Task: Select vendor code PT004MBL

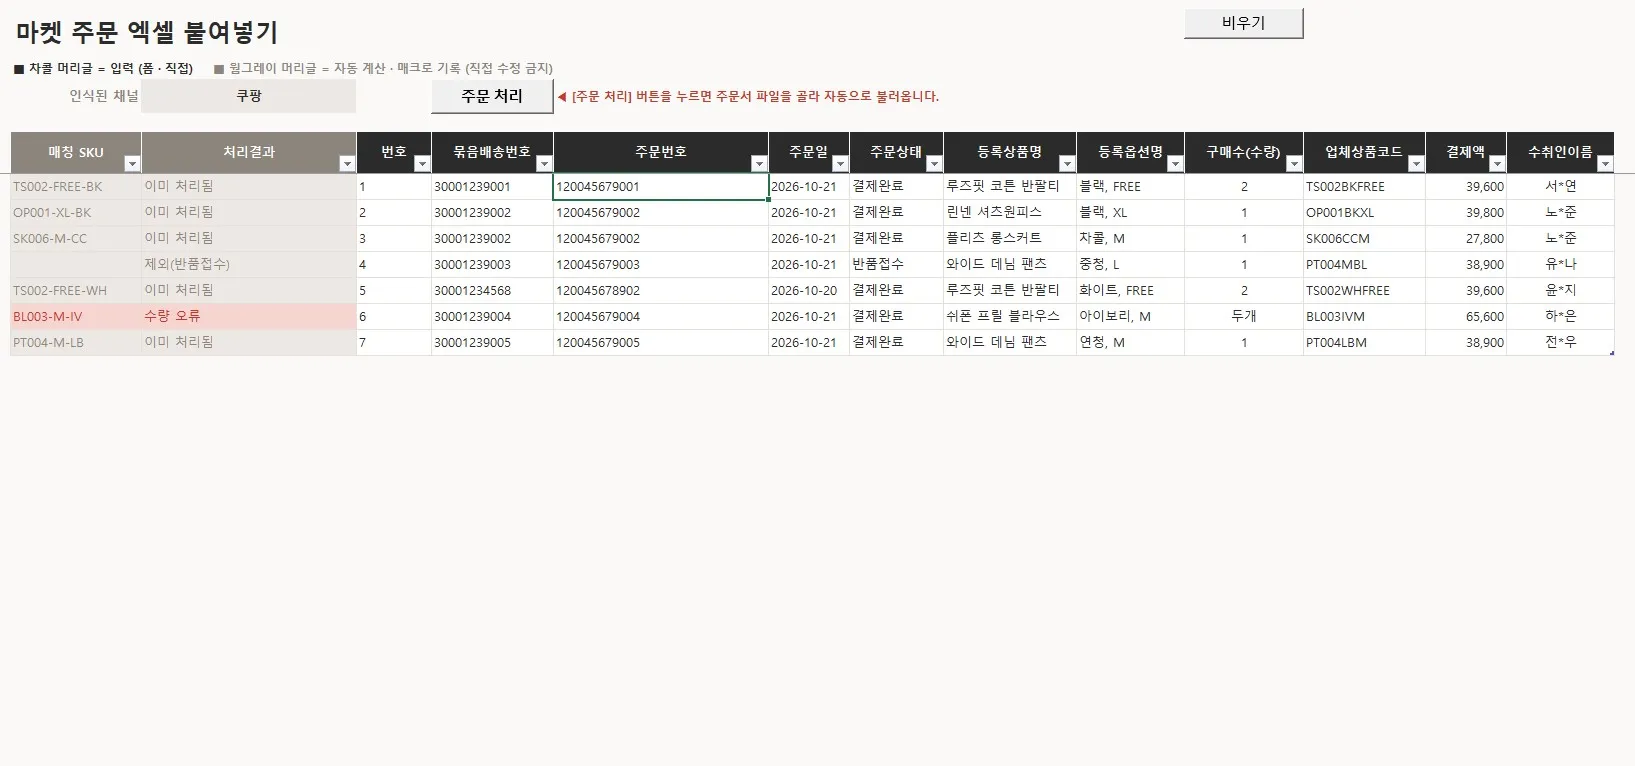Action: point(1365,265)
